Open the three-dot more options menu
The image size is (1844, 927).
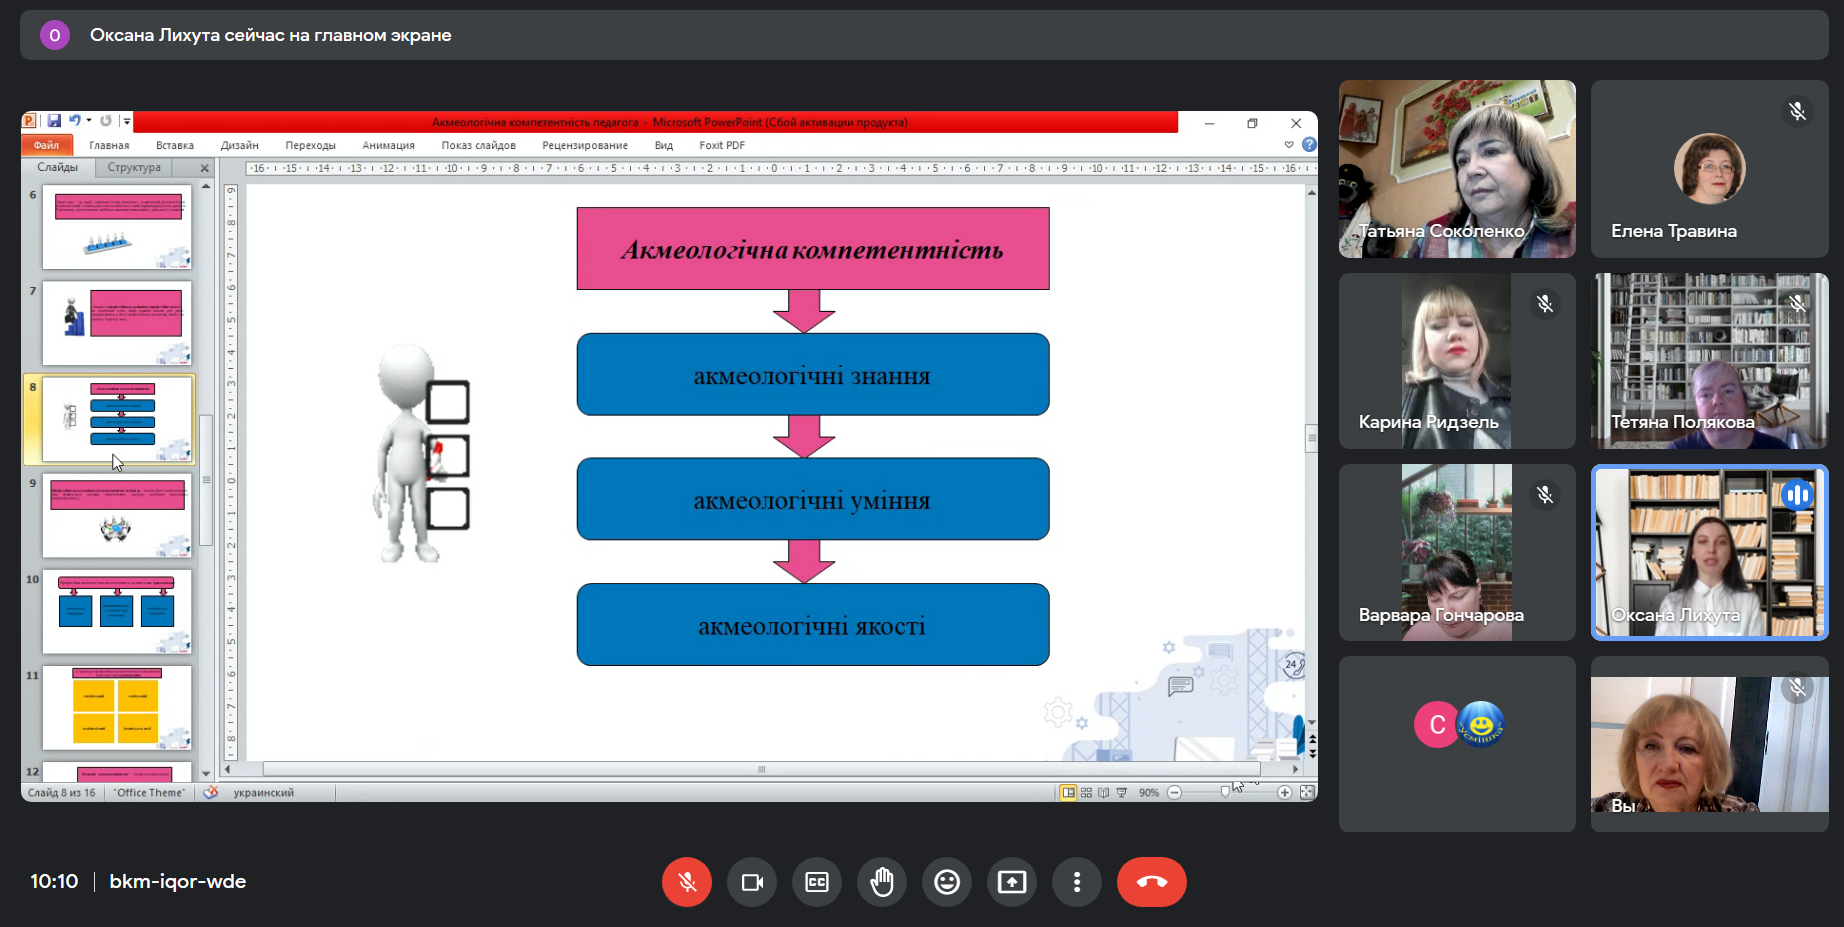(x=1077, y=882)
